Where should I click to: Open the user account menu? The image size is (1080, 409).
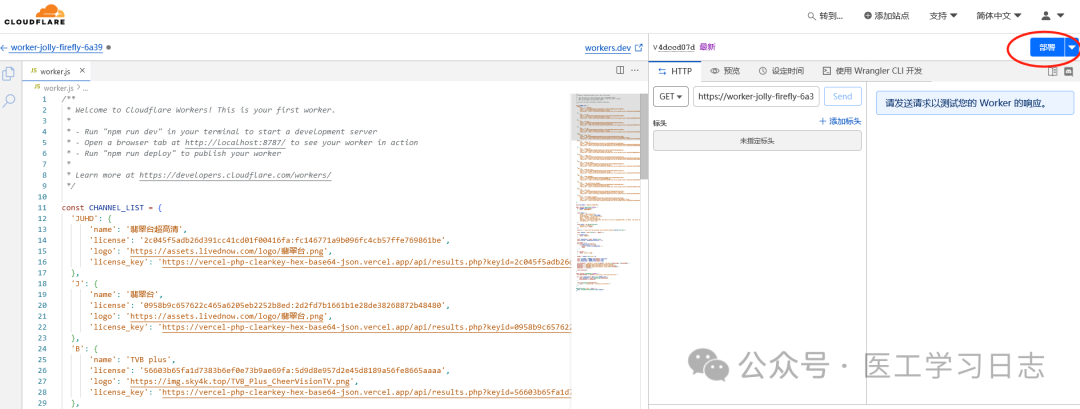coord(1050,16)
